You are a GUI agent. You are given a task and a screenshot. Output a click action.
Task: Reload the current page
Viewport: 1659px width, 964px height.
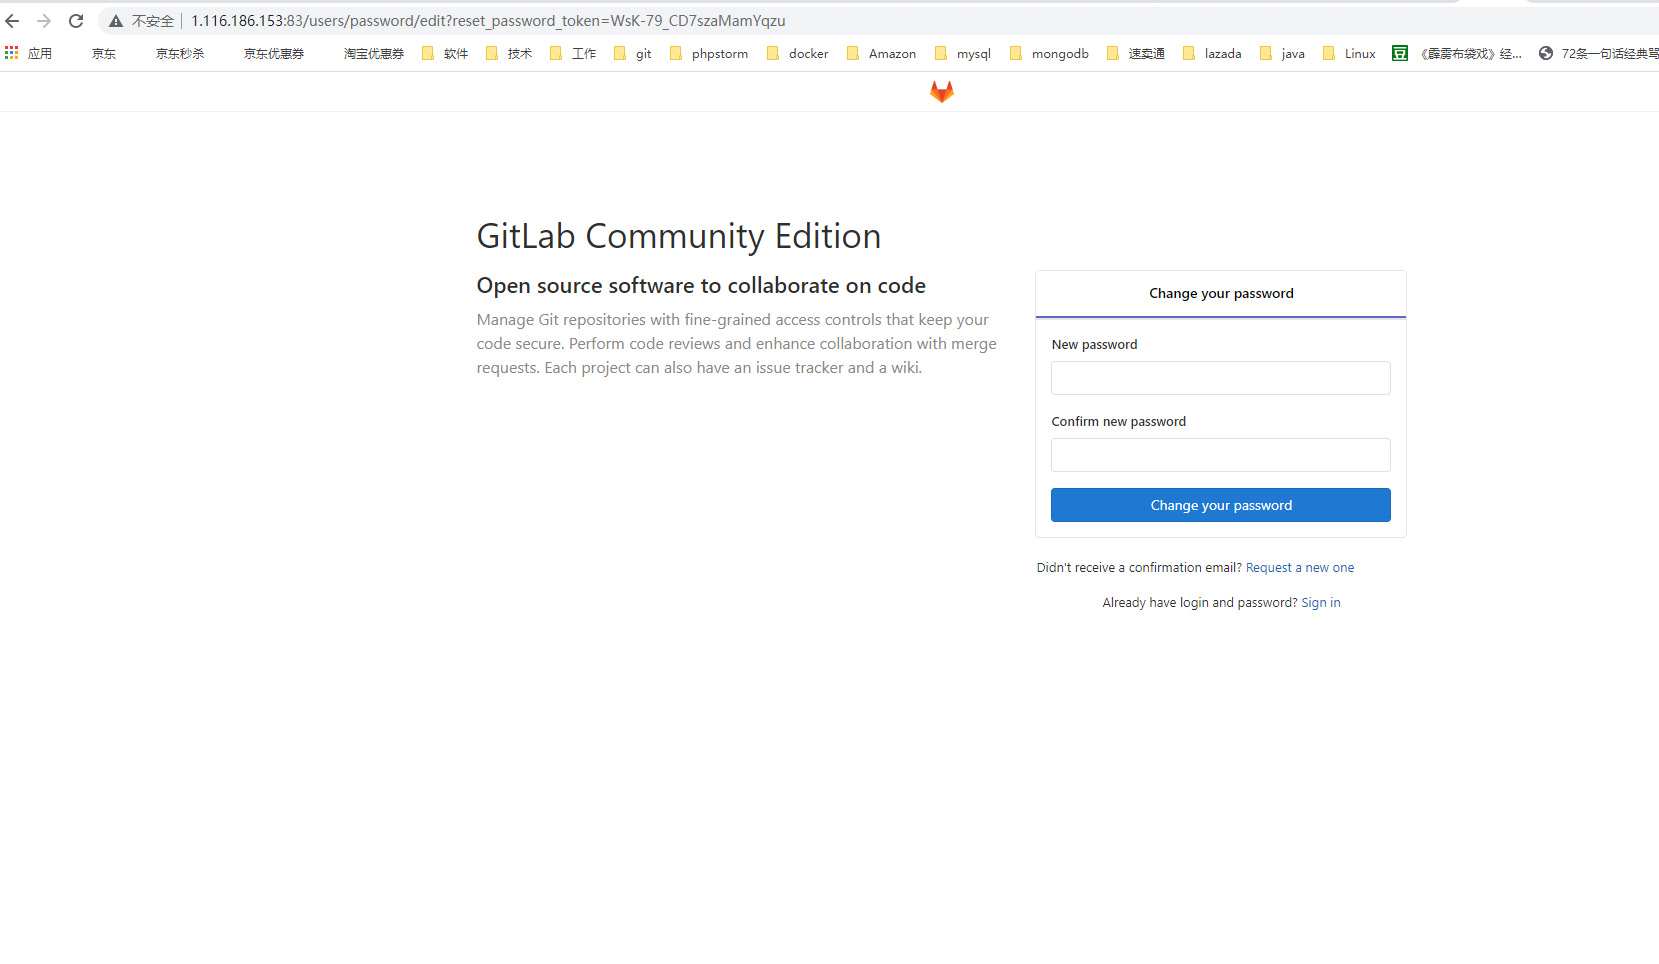pyautogui.click(x=76, y=21)
